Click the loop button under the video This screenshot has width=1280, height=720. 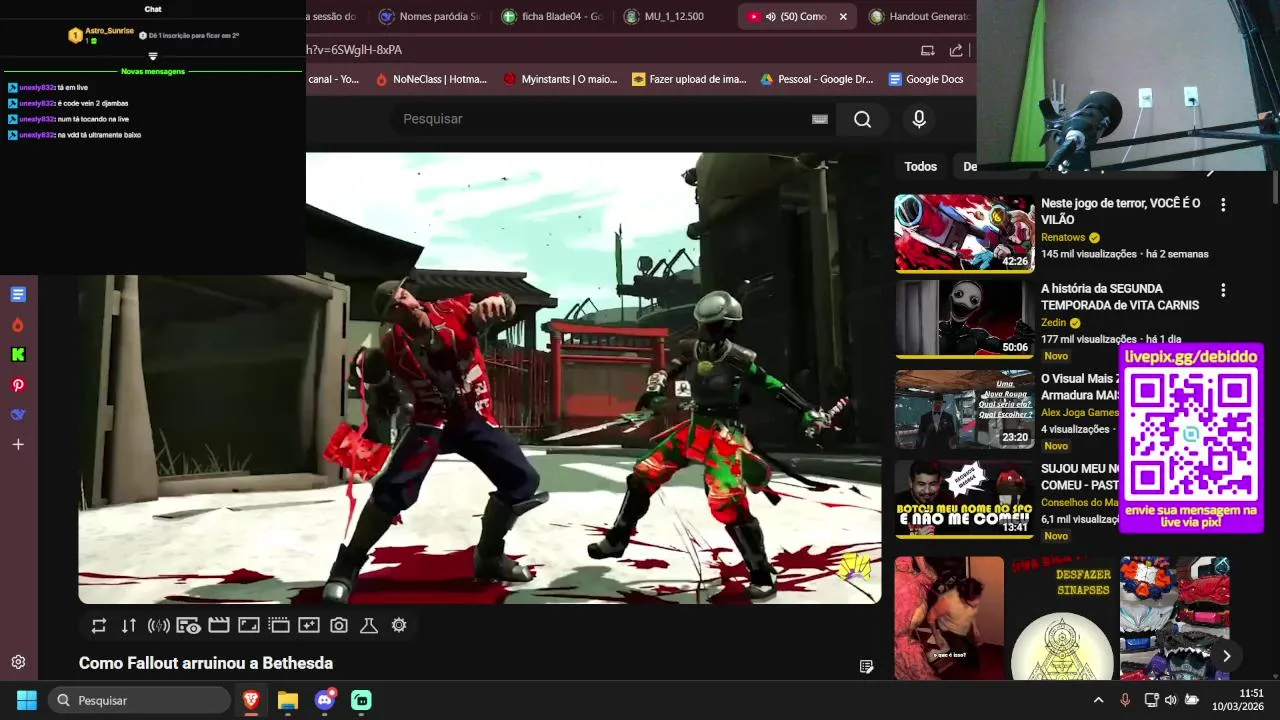pyautogui.click(x=98, y=626)
